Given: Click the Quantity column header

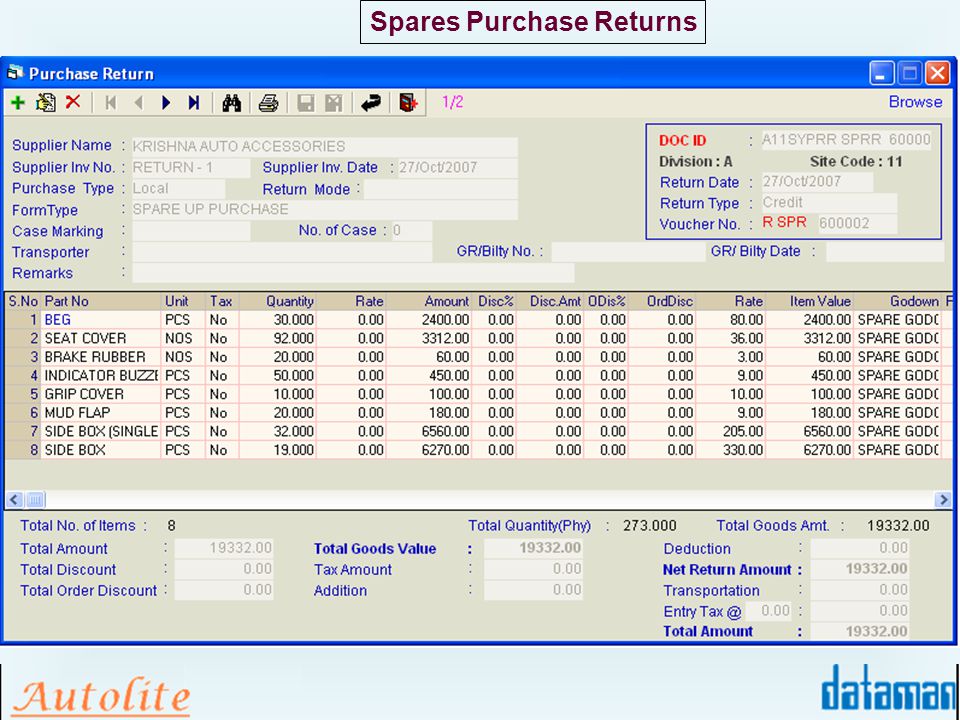Looking at the screenshot, I should tap(278, 301).
